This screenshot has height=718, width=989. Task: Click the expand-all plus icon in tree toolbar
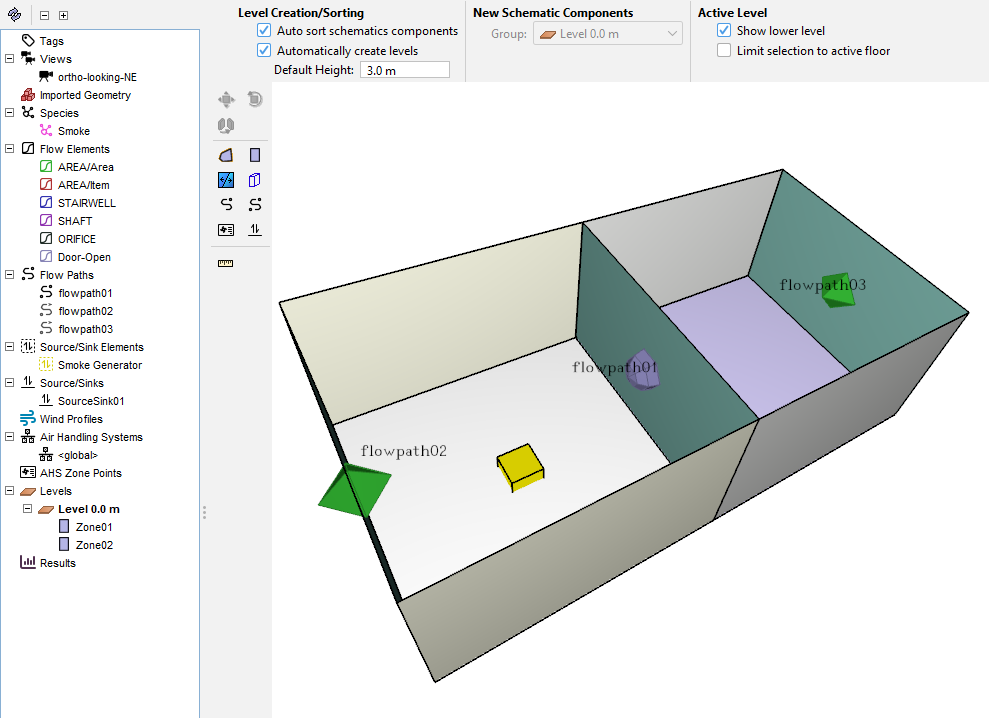click(63, 16)
